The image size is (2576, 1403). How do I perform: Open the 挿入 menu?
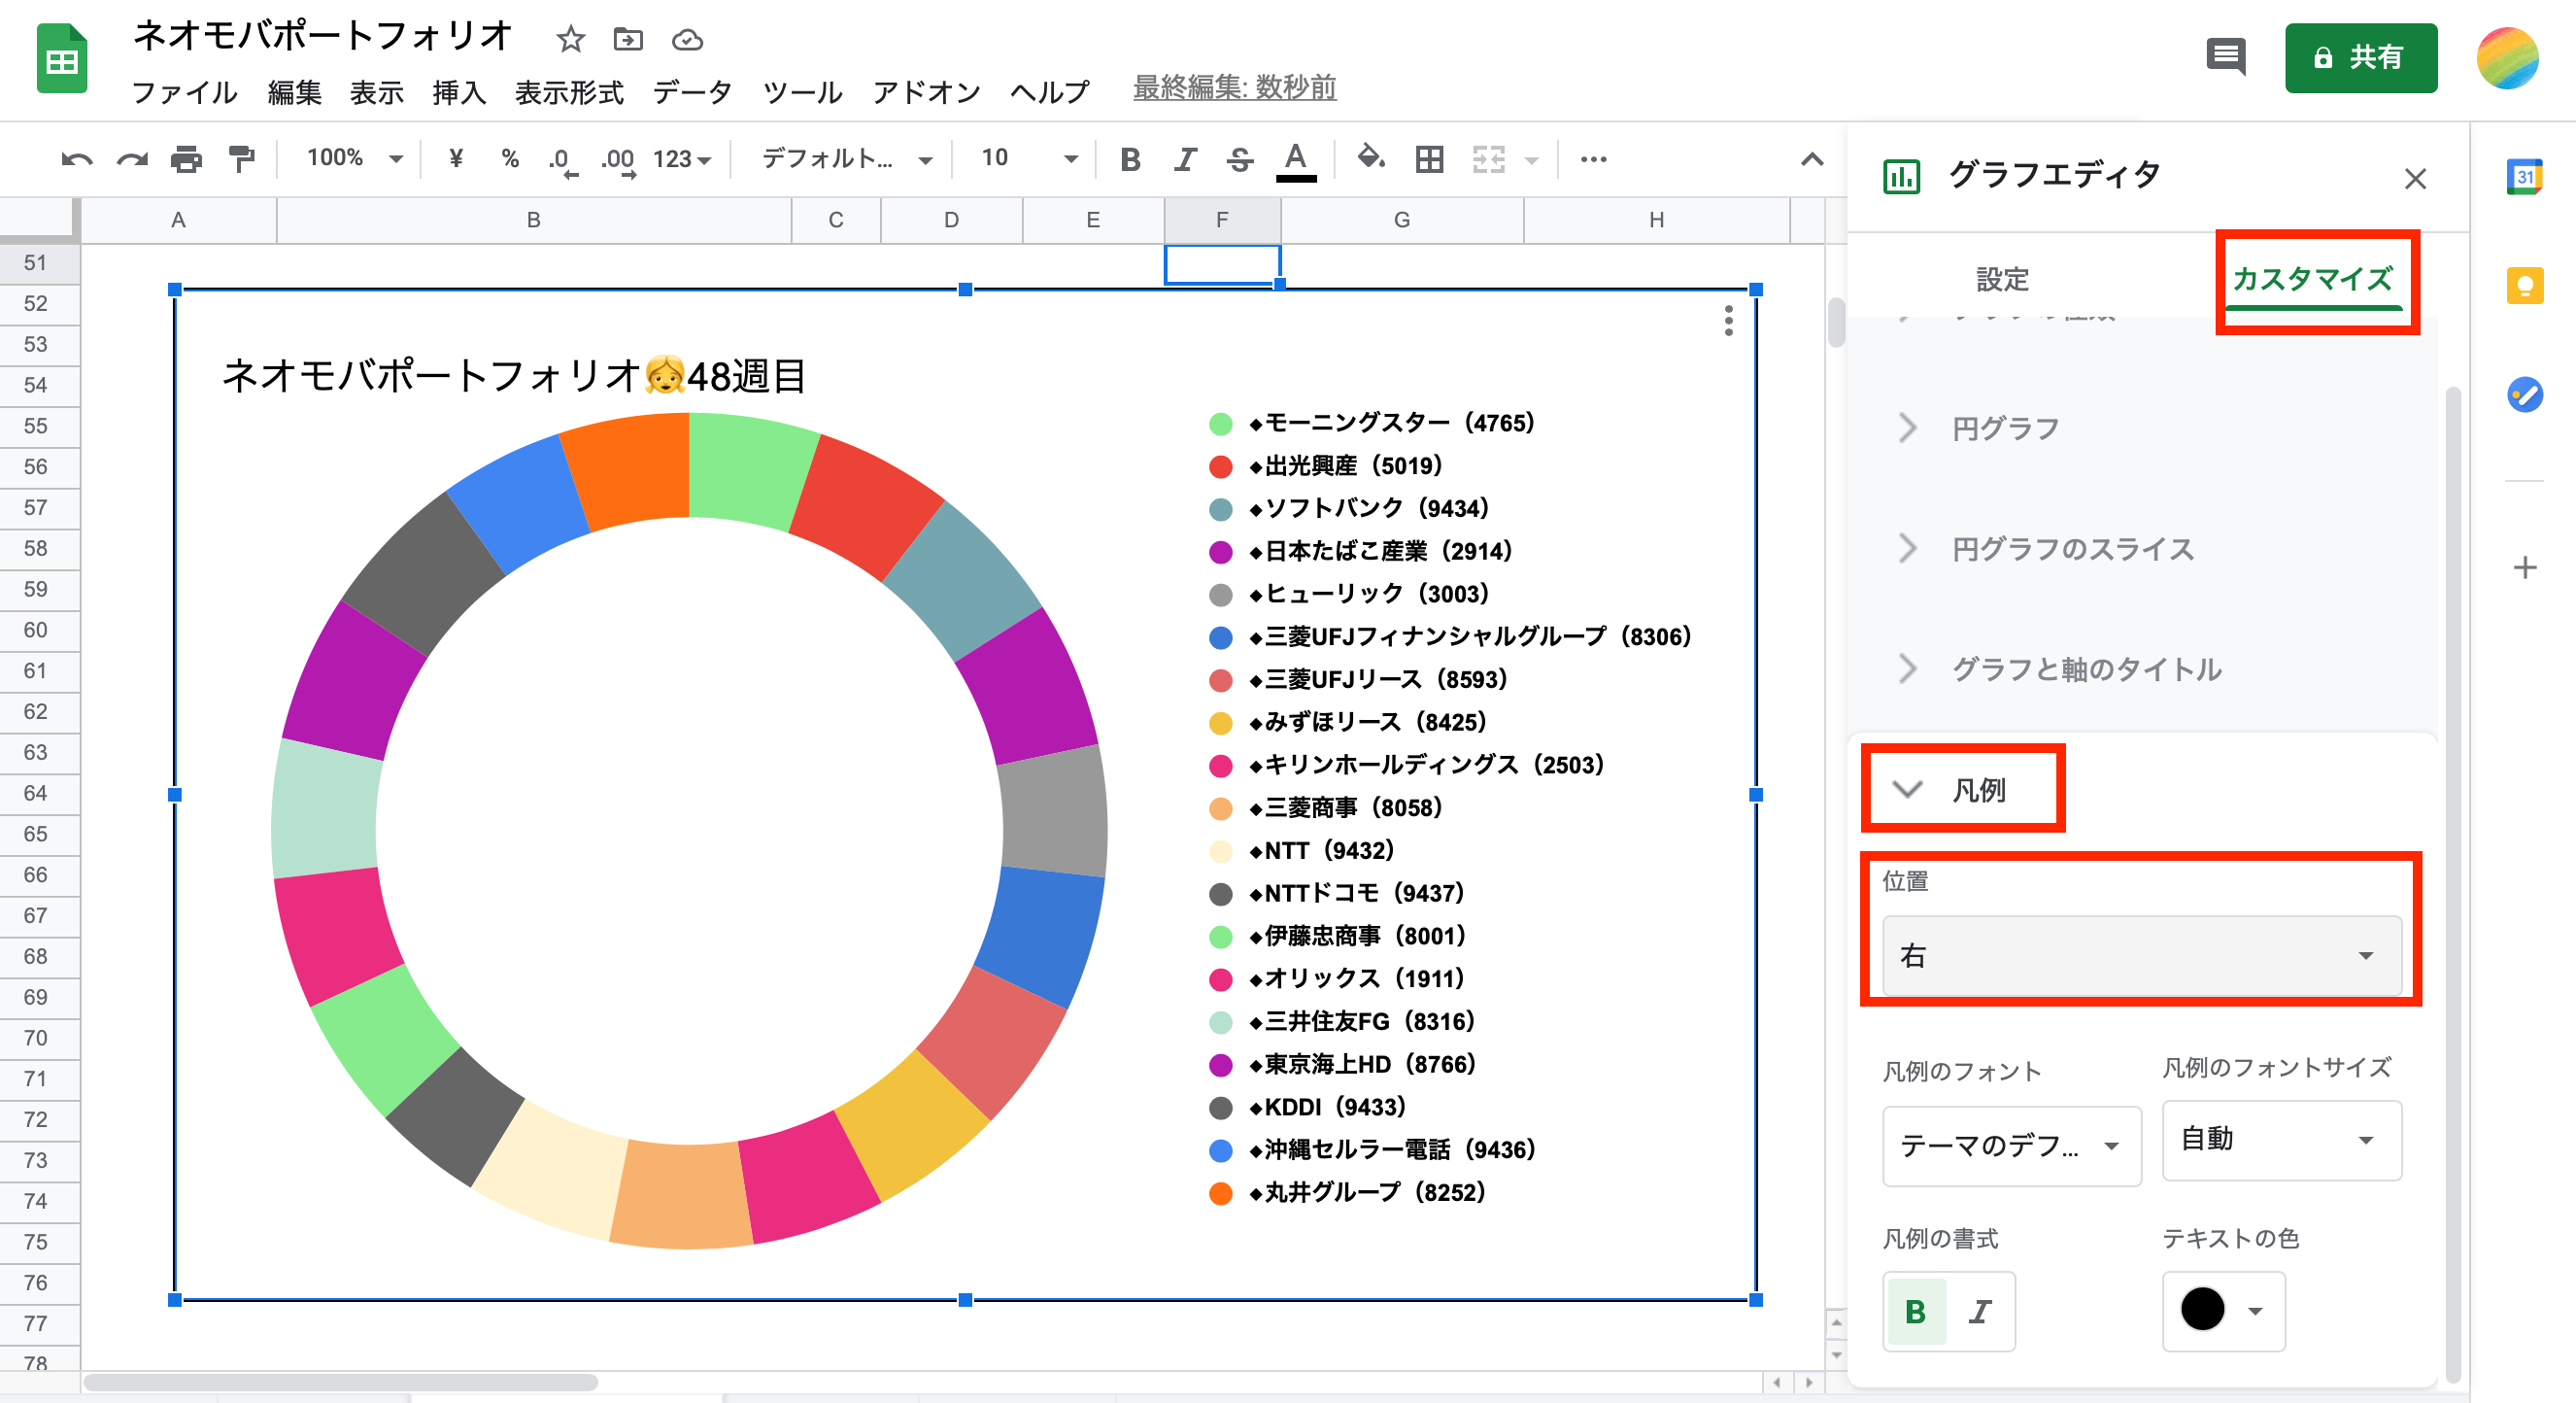pyautogui.click(x=459, y=92)
